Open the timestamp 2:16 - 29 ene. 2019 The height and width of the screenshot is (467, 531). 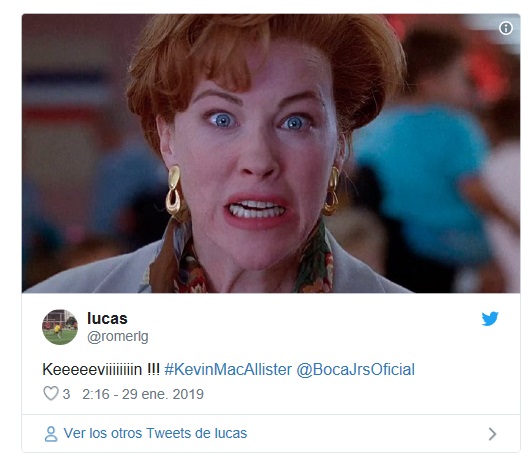[143, 394]
